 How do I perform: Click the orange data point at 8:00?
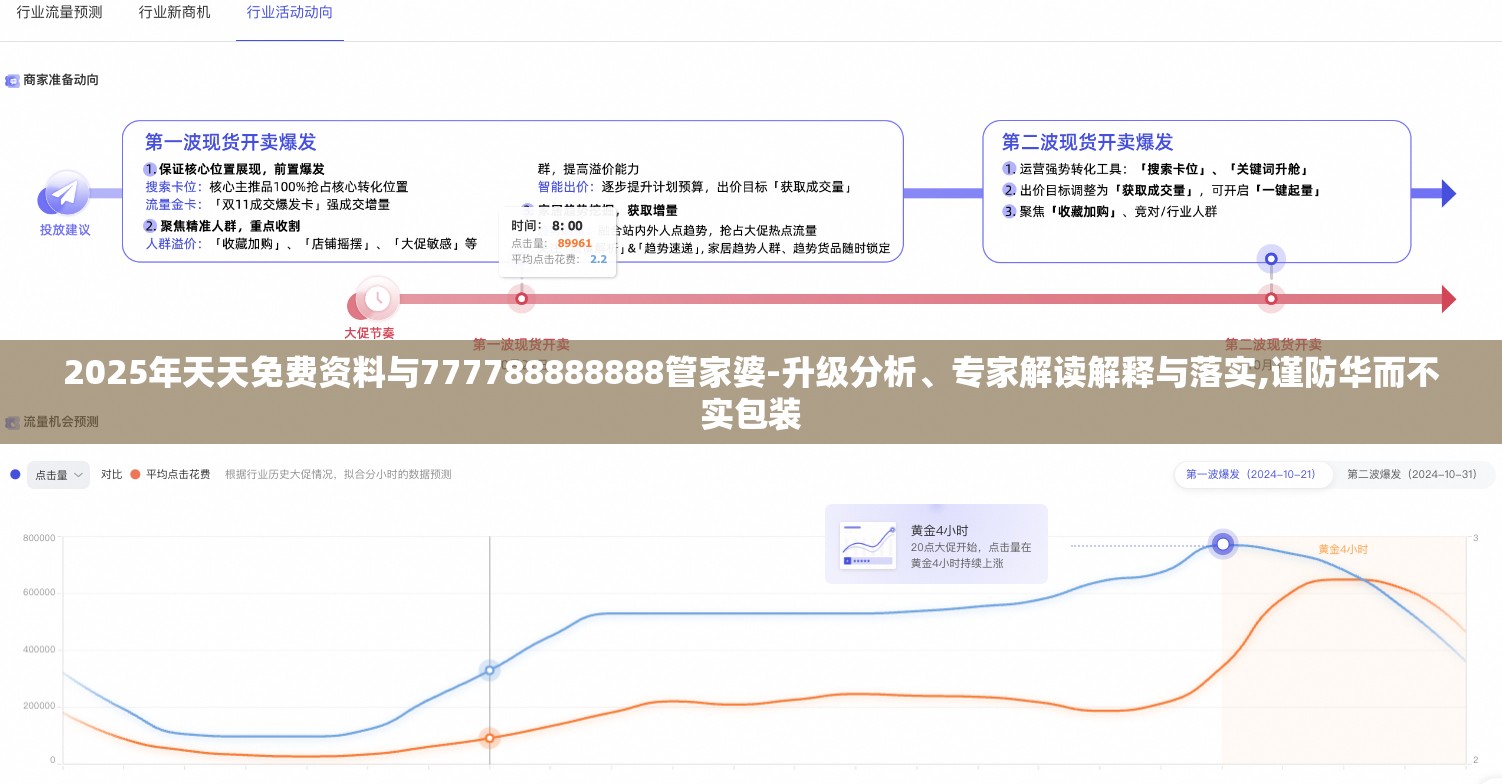489,739
